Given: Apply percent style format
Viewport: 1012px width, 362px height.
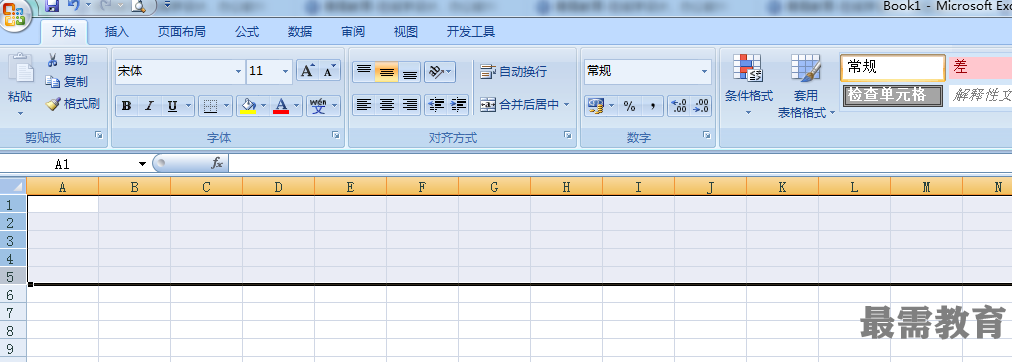Looking at the screenshot, I should (630, 106).
